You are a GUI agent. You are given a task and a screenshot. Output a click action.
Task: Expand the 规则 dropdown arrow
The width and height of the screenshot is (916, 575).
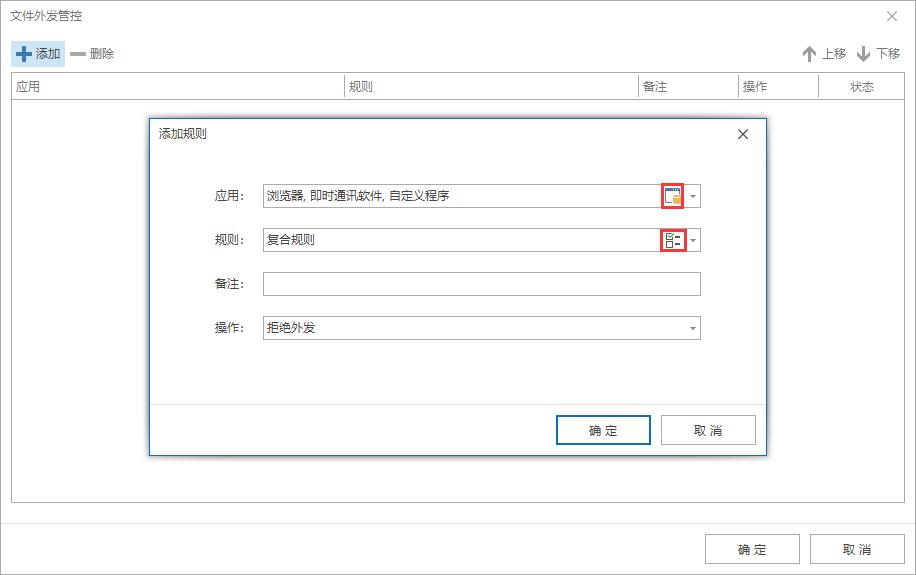(693, 240)
